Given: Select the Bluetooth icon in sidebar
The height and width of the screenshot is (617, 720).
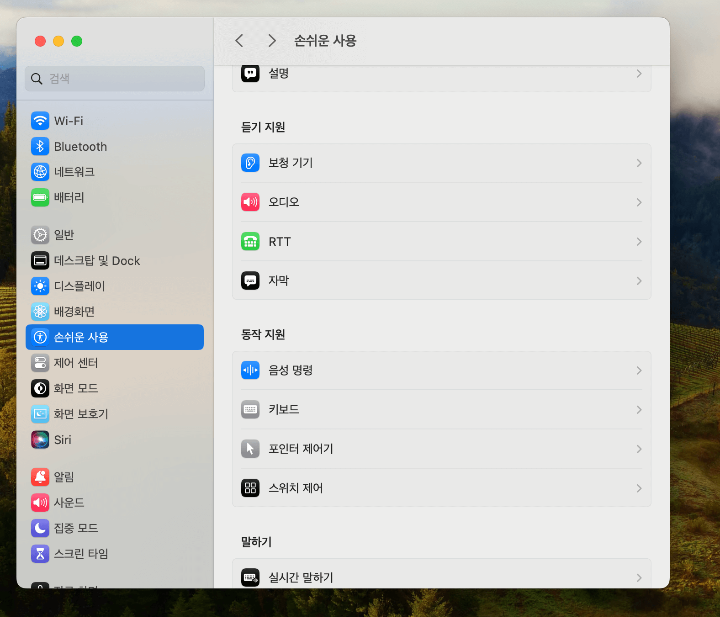Looking at the screenshot, I should [40, 146].
